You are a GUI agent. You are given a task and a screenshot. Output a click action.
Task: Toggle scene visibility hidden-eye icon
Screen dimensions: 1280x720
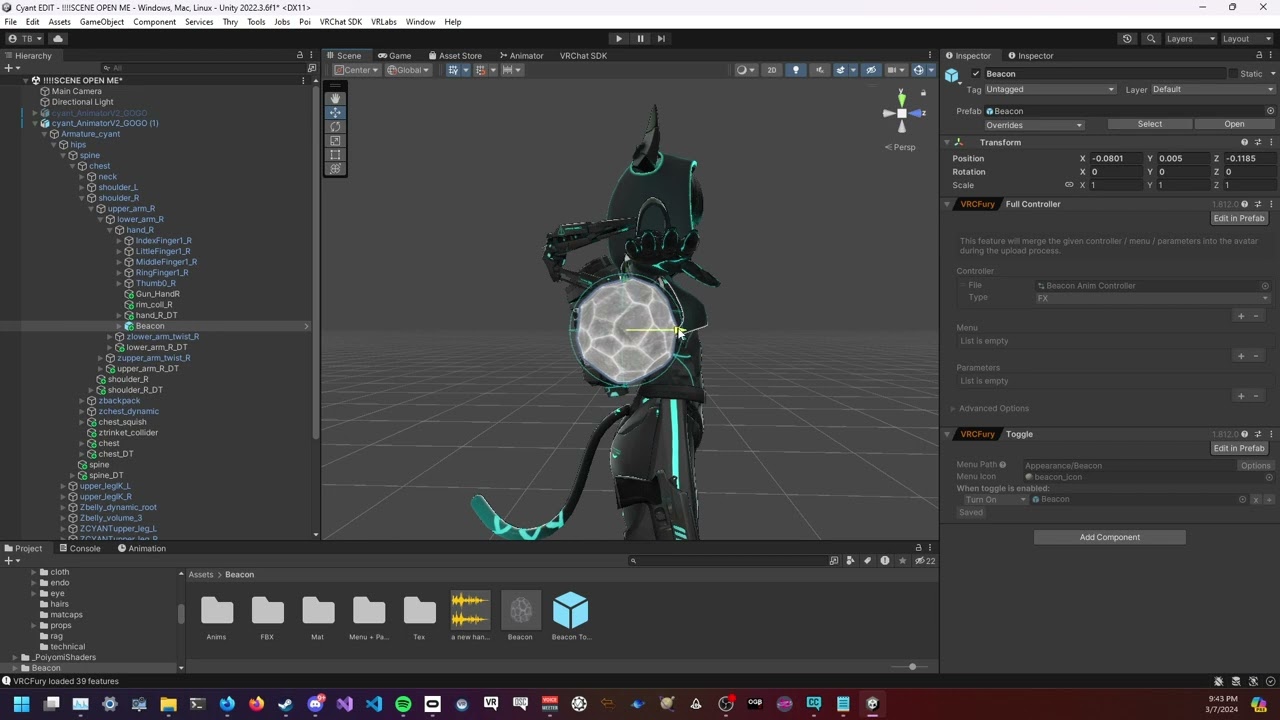coord(871,70)
